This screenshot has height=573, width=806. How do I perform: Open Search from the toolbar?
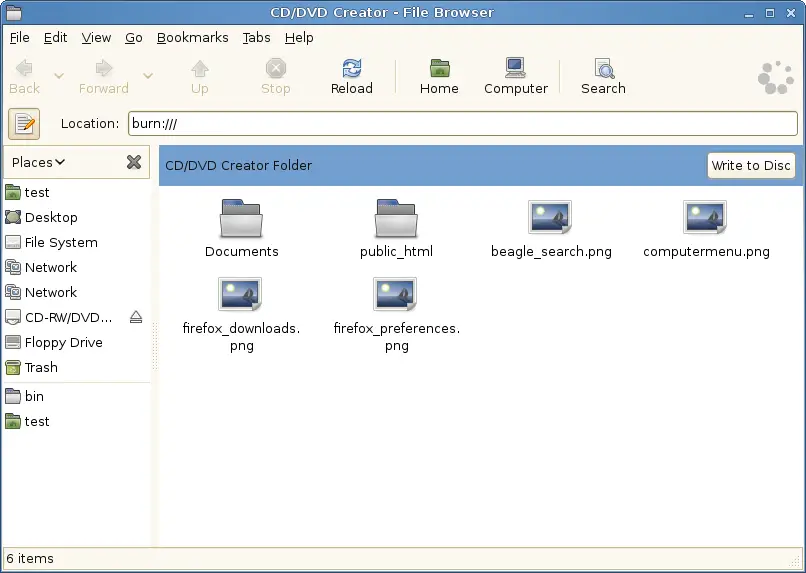coord(603,76)
